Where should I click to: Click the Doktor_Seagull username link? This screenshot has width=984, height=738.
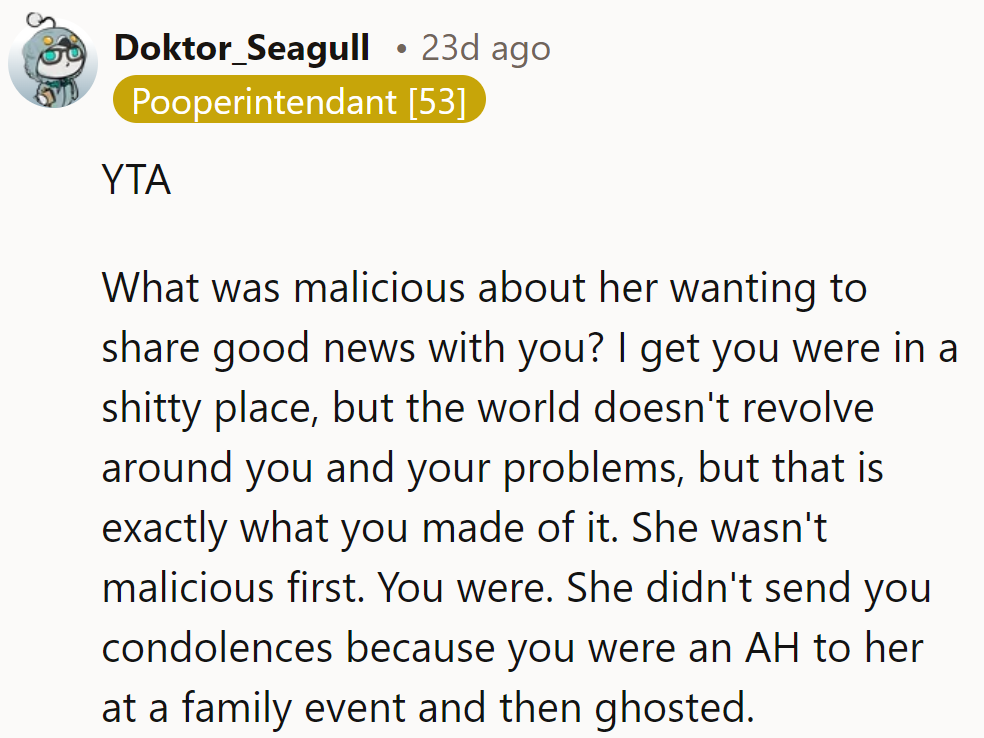point(242,47)
